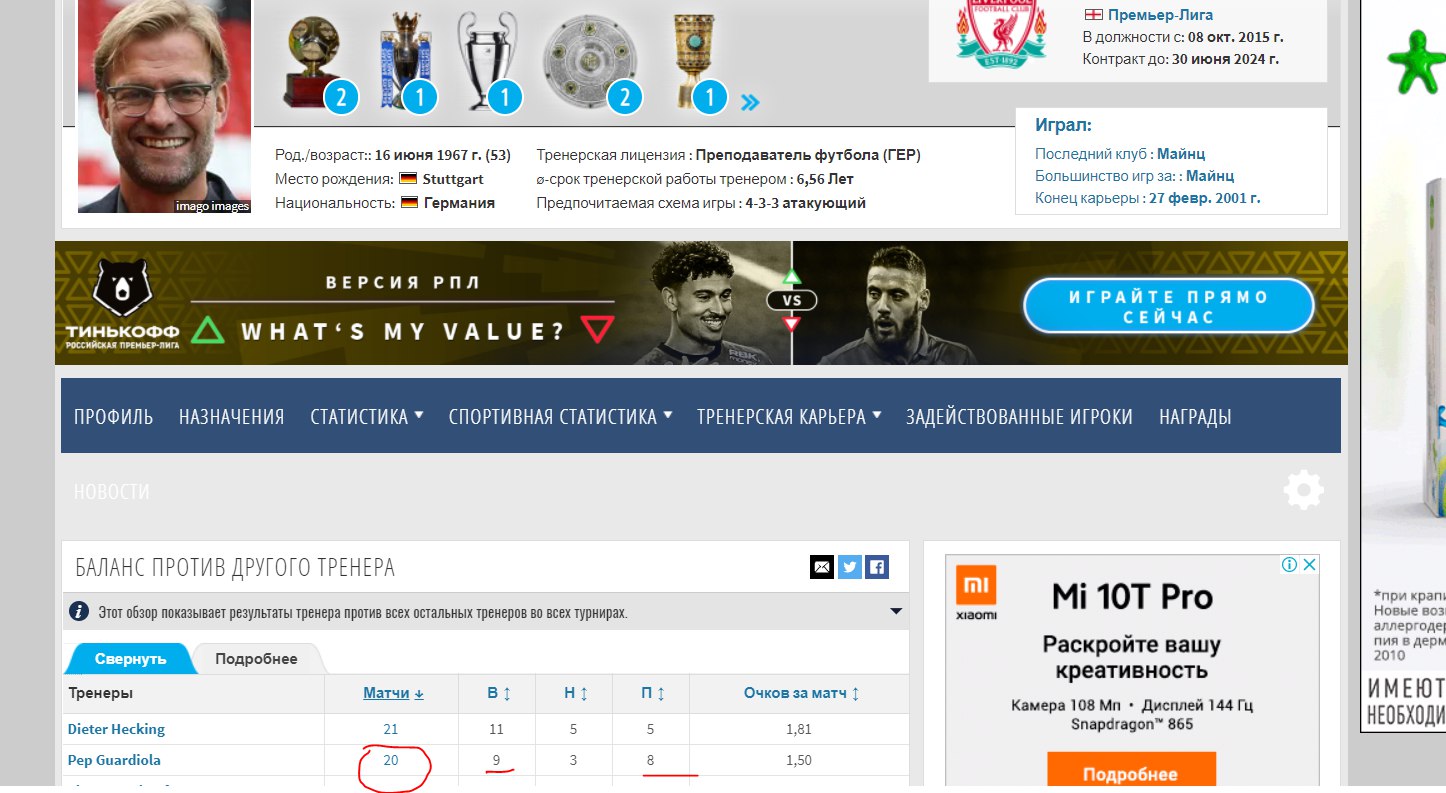1446x793 pixels.
Task: Click the email share icon
Action: (822, 567)
